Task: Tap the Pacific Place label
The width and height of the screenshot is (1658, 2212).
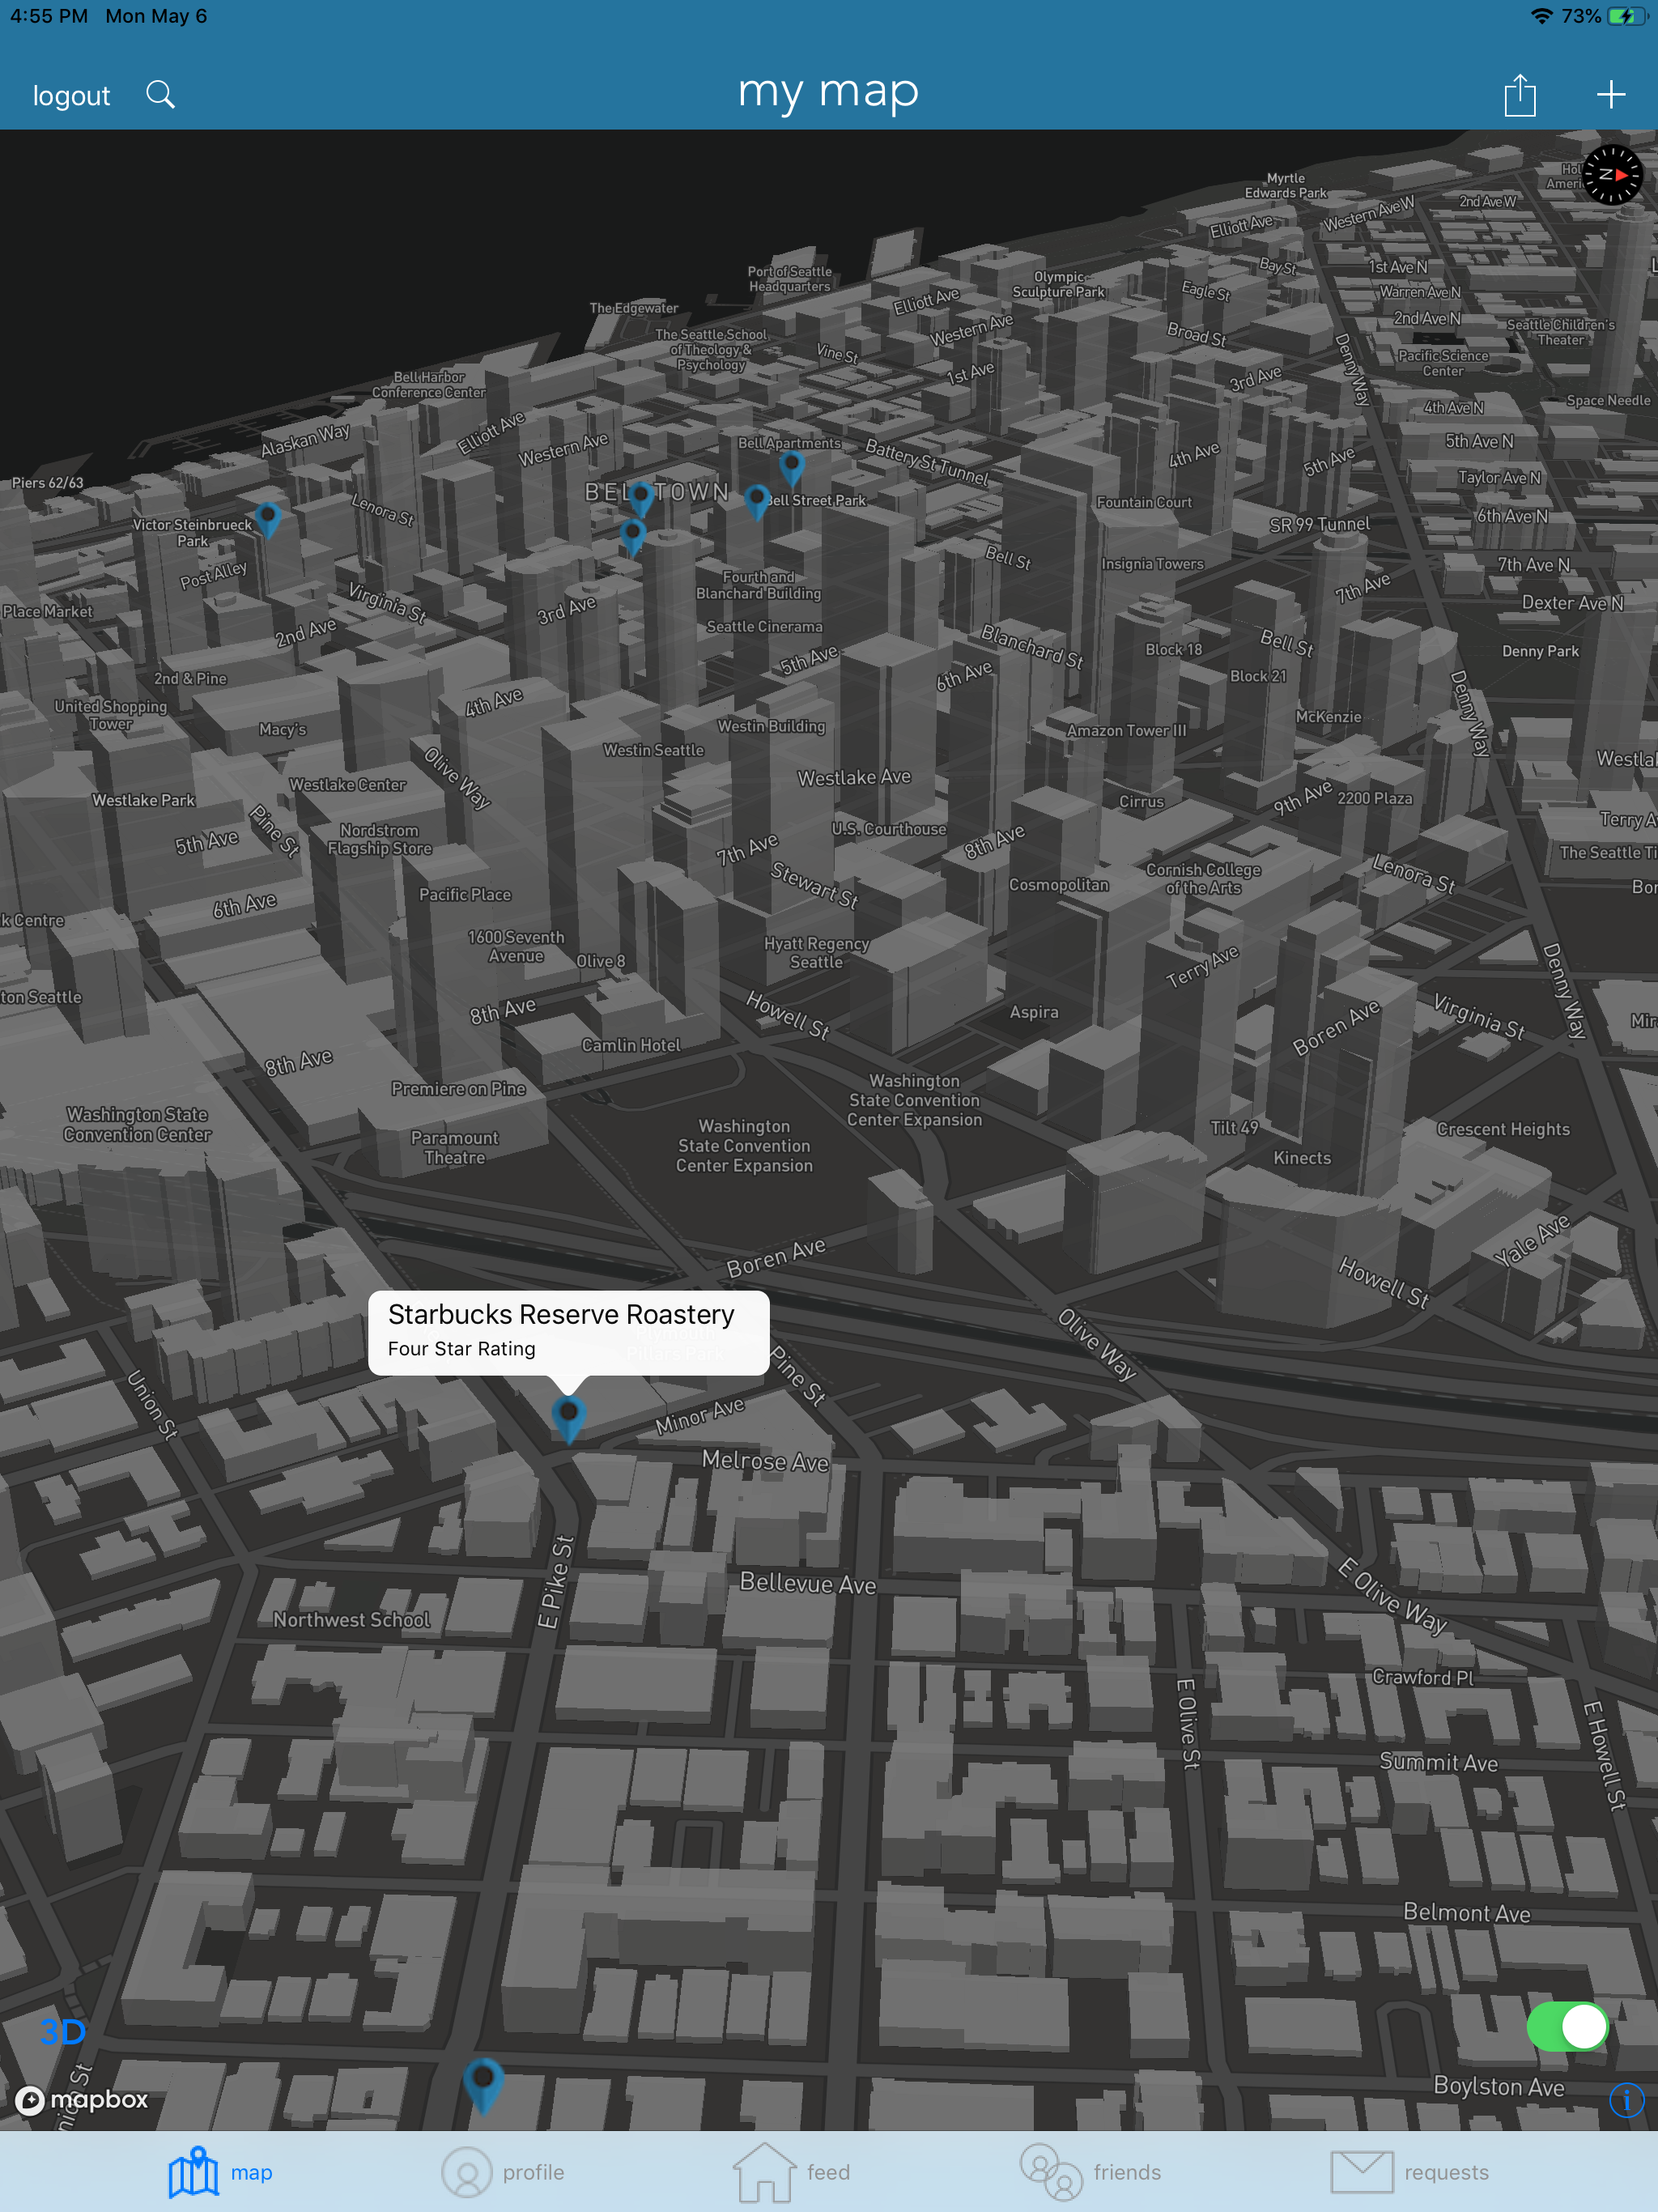Action: coord(465,895)
